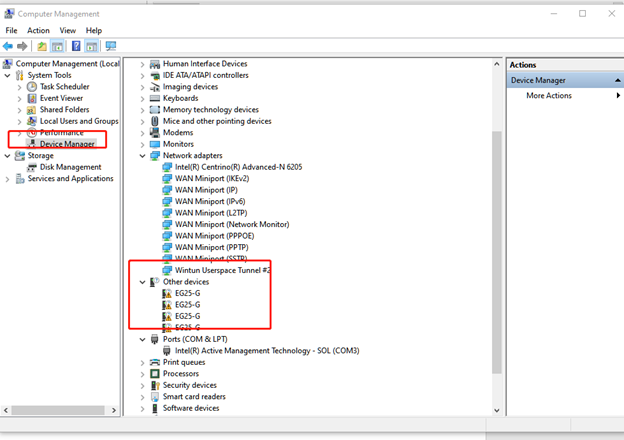The height and width of the screenshot is (440, 624).
Task: Click the Up One Level folder icon
Action: tap(42, 46)
